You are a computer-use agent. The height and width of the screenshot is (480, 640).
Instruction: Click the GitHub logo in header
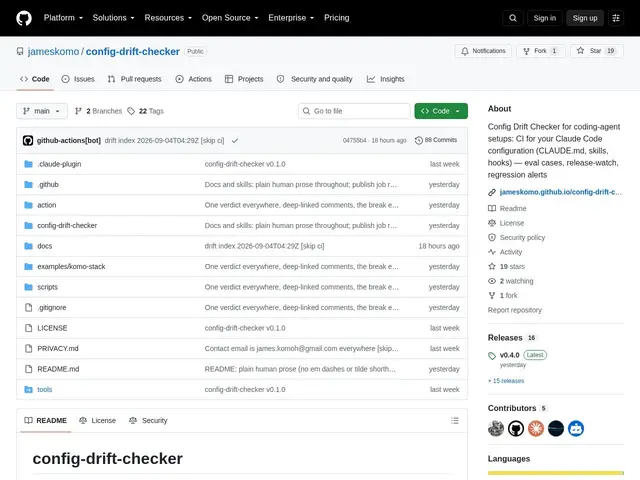pyautogui.click(x=24, y=18)
